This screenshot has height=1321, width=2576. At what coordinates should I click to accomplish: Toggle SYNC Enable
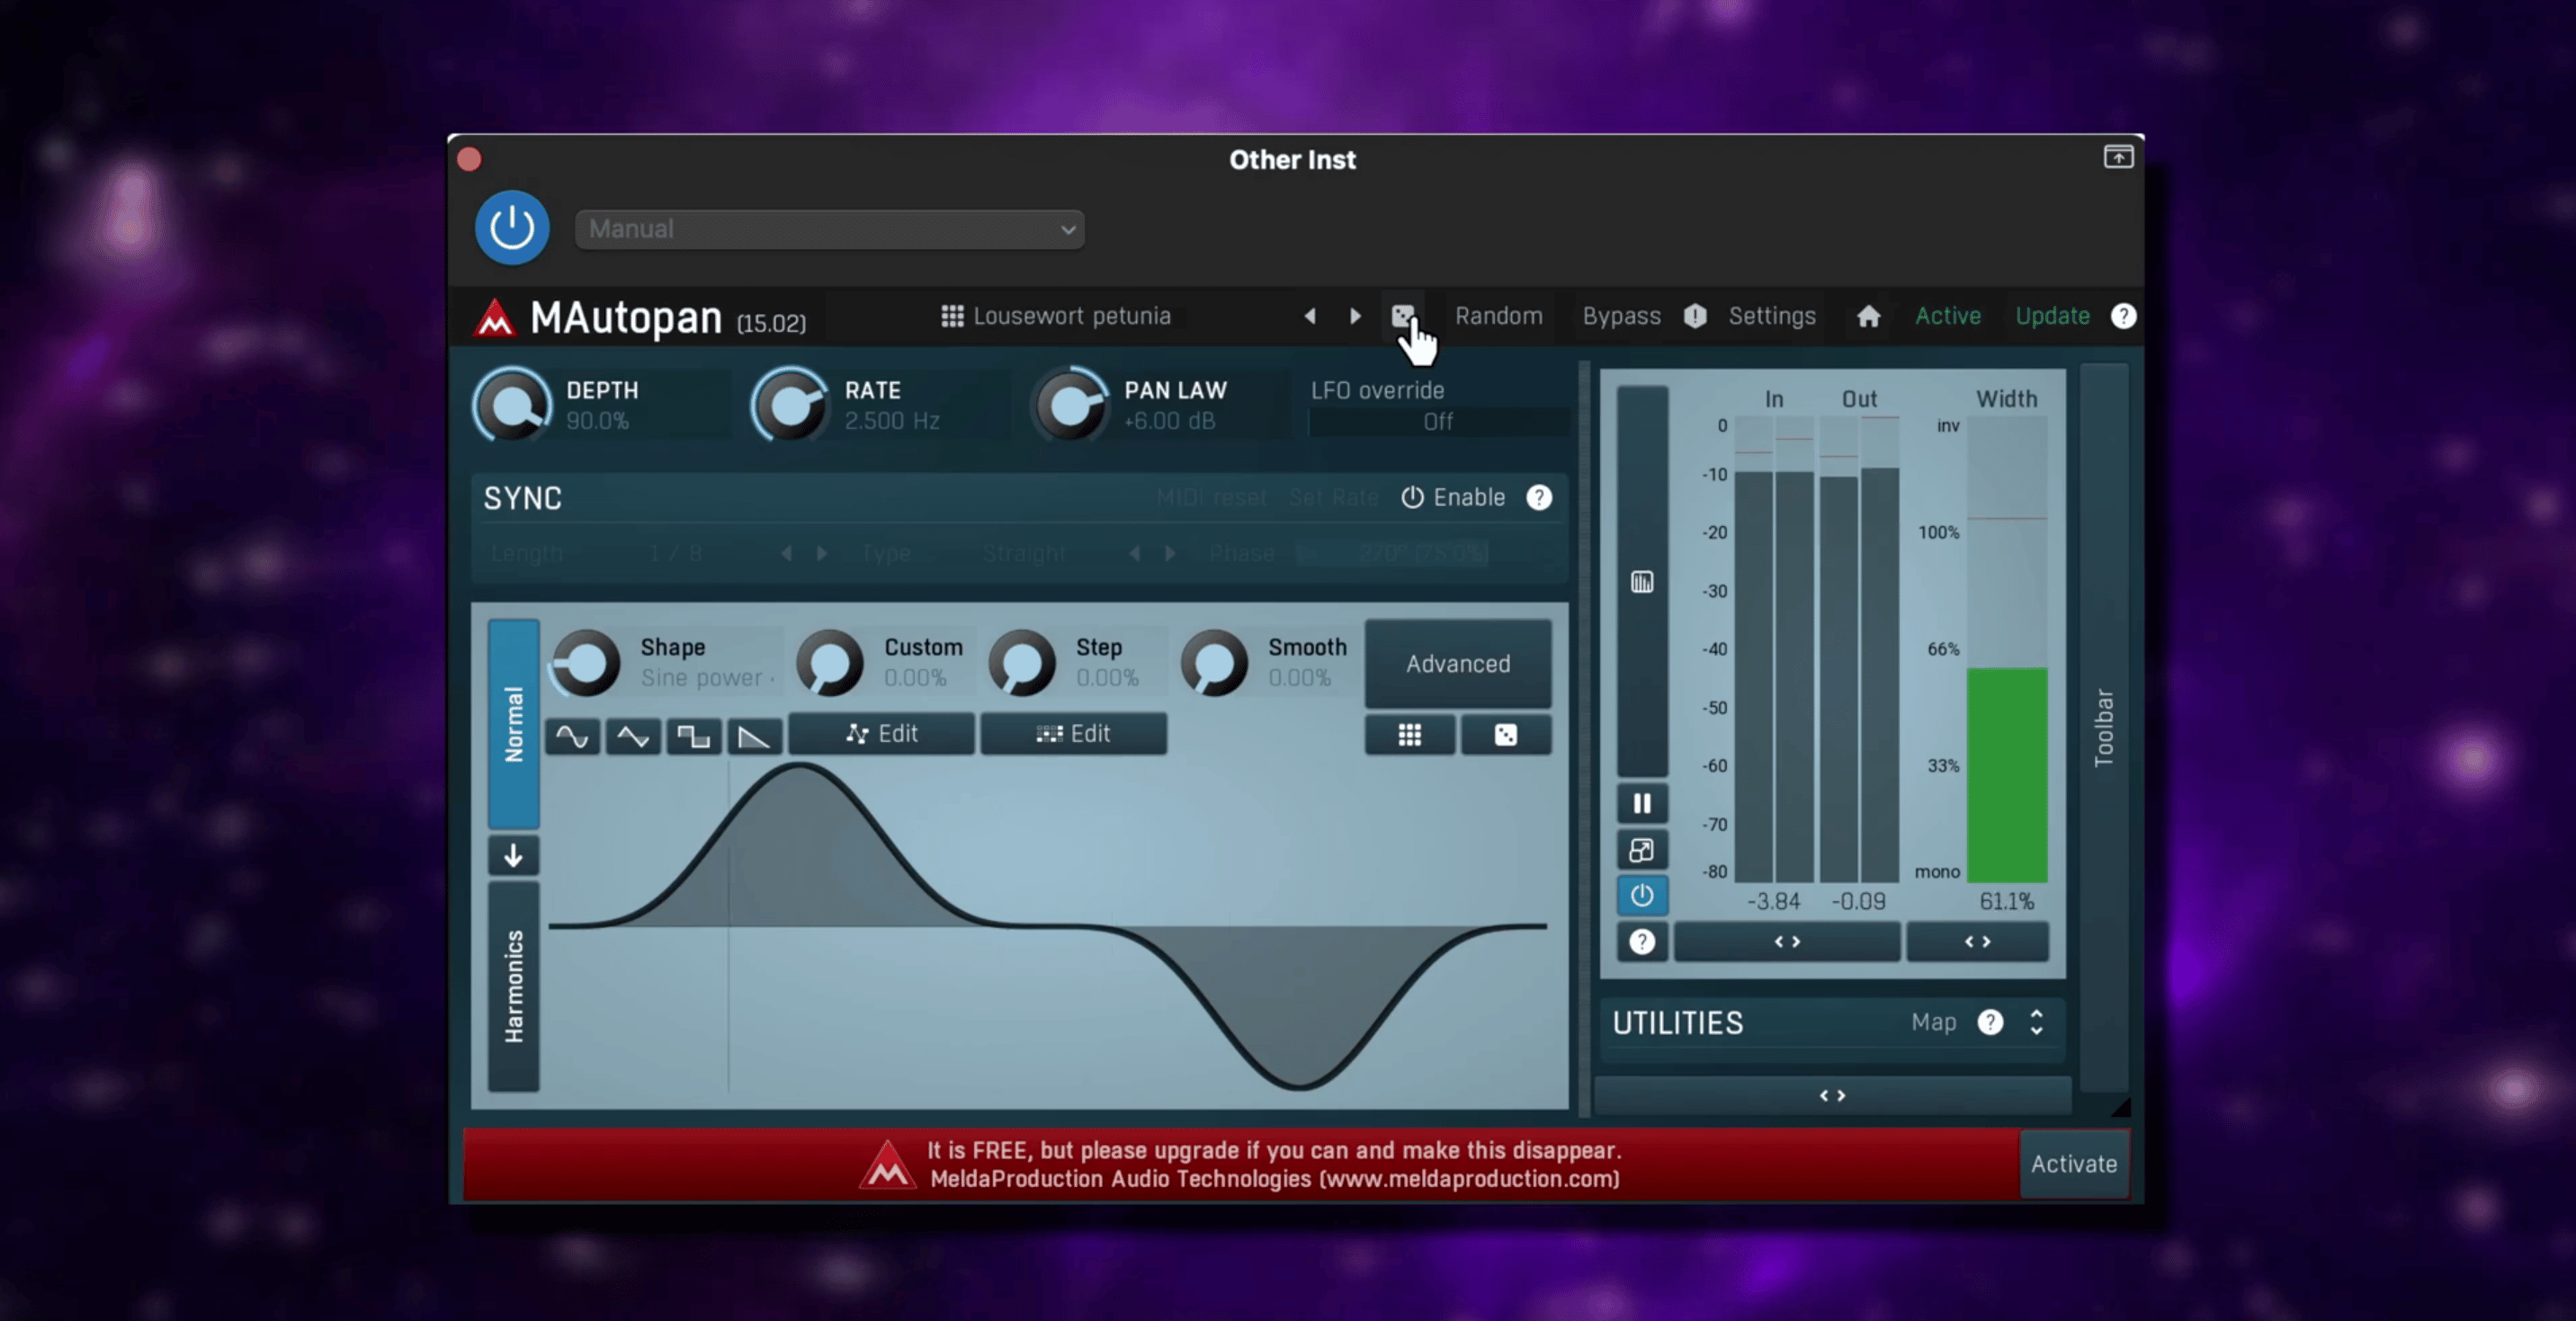(x=1453, y=497)
